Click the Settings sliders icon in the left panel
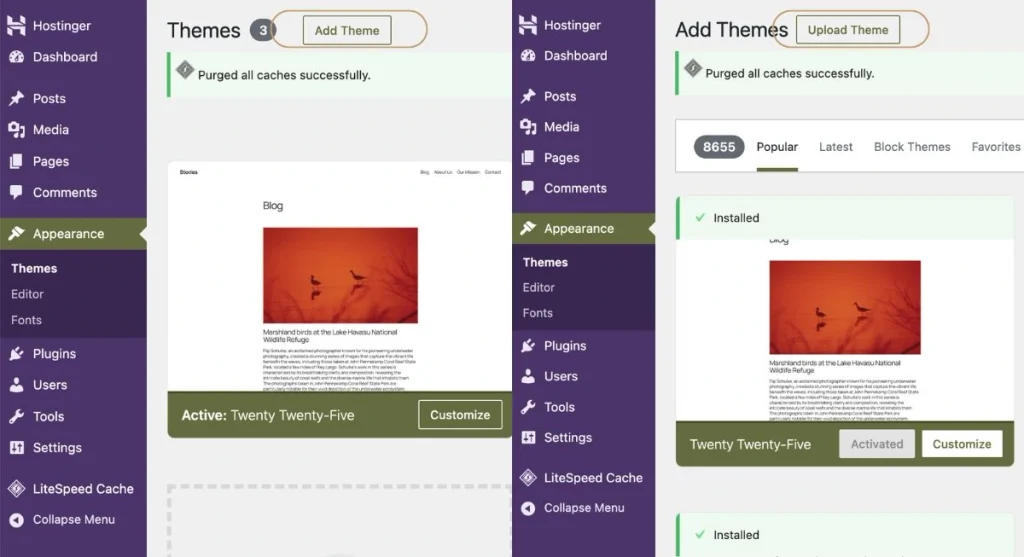The image size is (1024, 557). pos(16,447)
